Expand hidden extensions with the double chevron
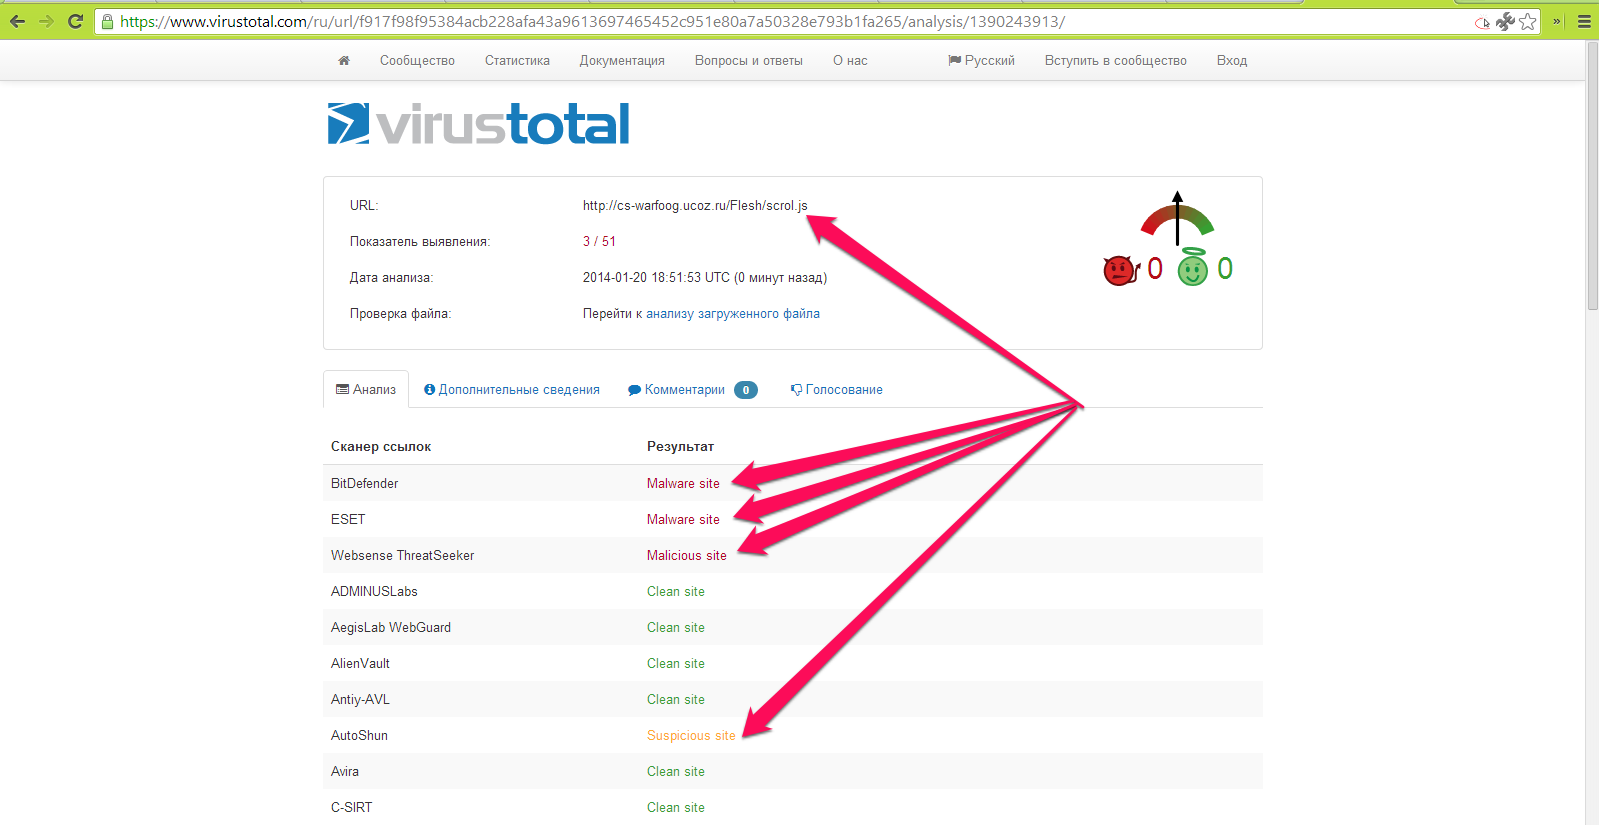The height and width of the screenshot is (825, 1599). (1556, 22)
